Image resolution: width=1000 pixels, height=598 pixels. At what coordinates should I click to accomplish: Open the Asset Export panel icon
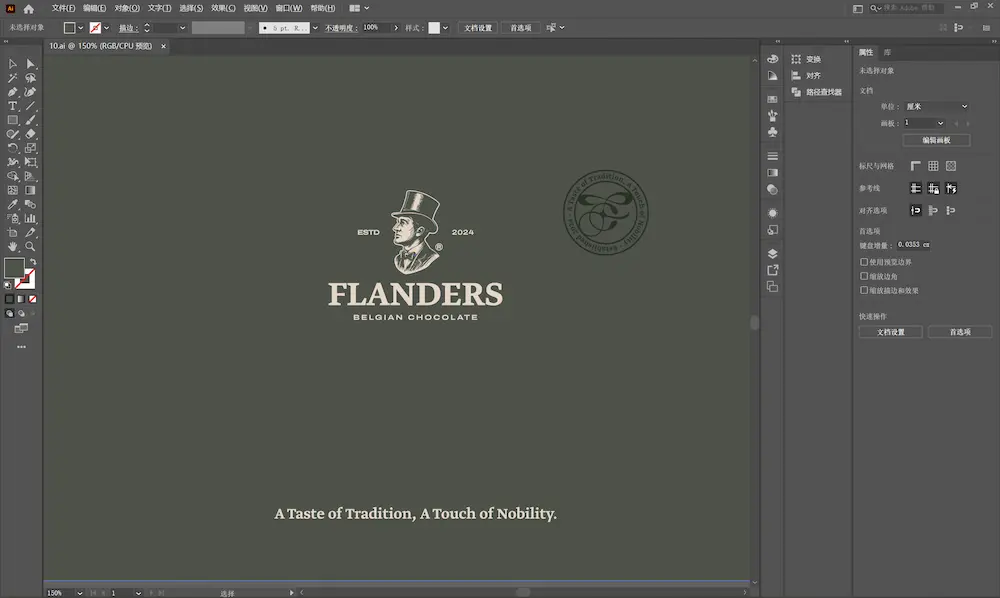(772, 270)
